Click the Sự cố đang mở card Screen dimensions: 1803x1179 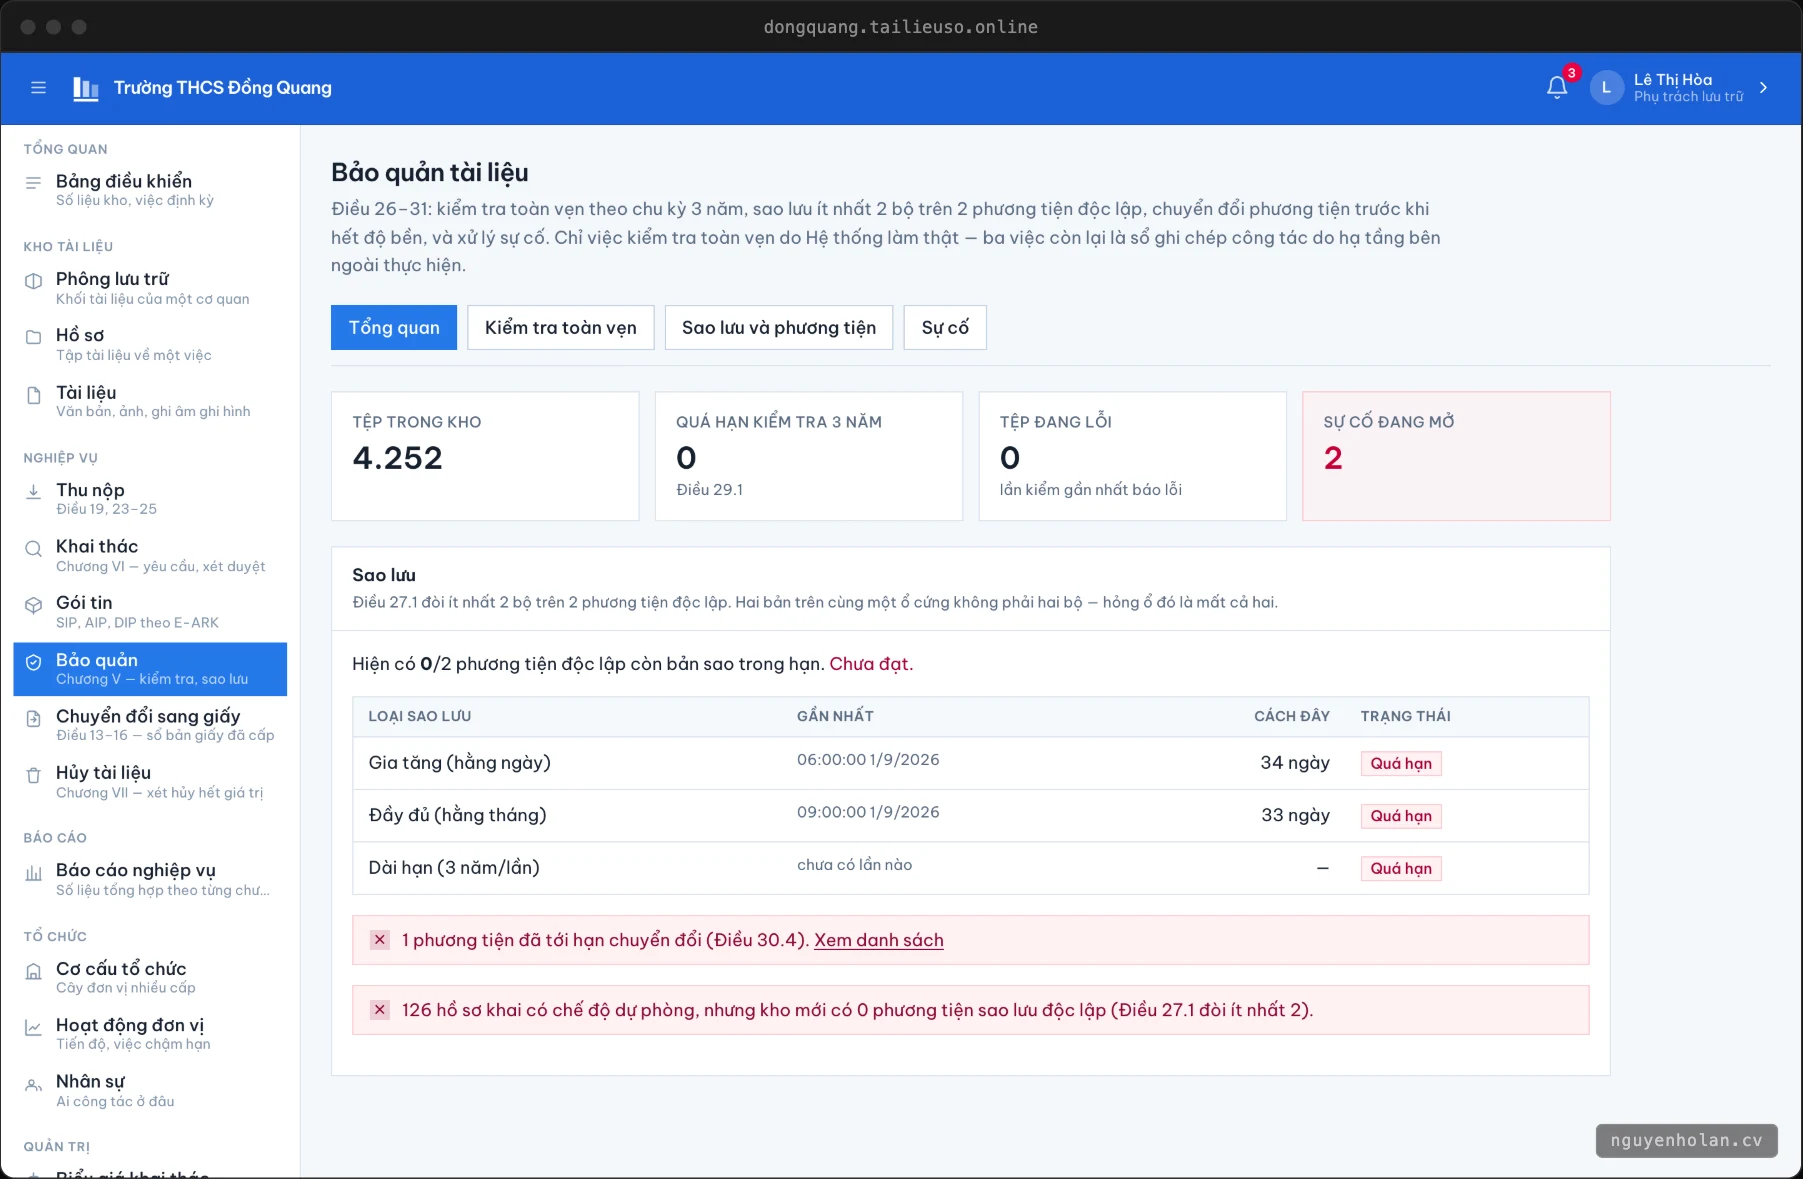click(1456, 456)
